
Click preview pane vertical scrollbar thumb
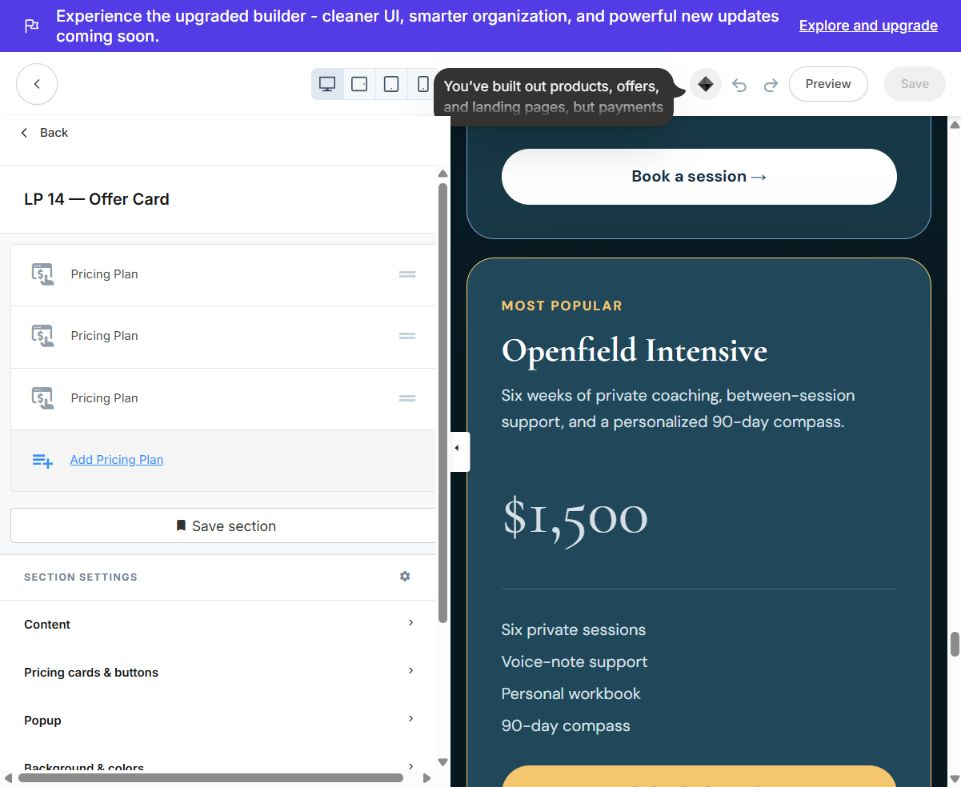pyautogui.click(x=954, y=644)
